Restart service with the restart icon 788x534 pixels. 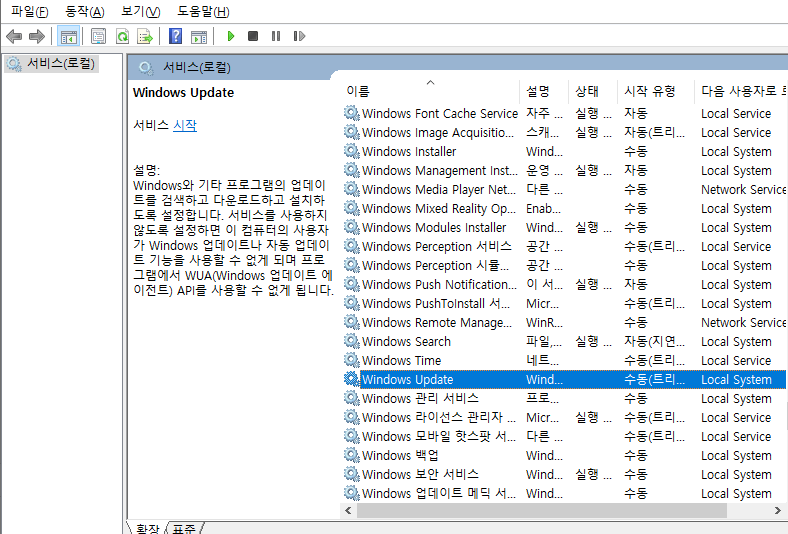tap(299, 36)
